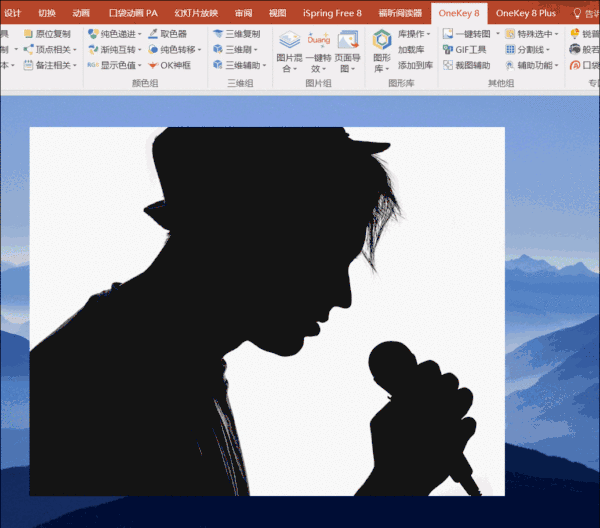This screenshot has height=528, width=600.
Task: Open the 口袋动画 PA tab
Action: tap(133, 13)
